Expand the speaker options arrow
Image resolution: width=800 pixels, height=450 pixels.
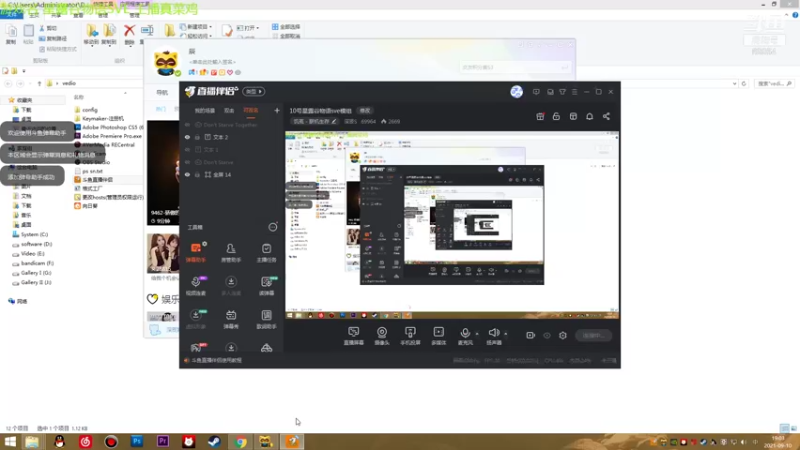(506, 334)
